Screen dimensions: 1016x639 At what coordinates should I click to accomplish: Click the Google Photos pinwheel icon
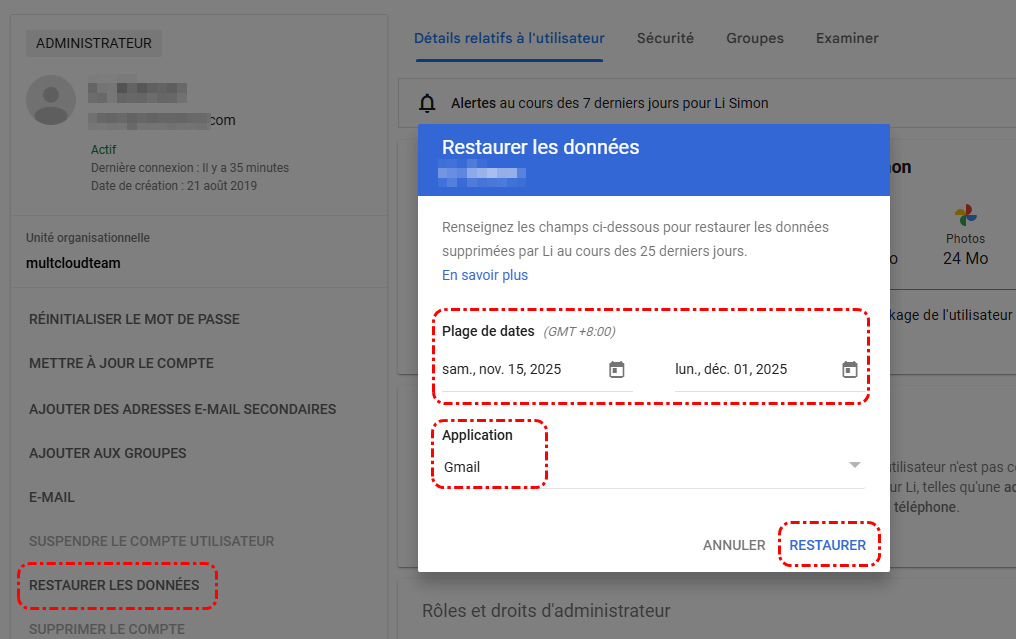[965, 215]
